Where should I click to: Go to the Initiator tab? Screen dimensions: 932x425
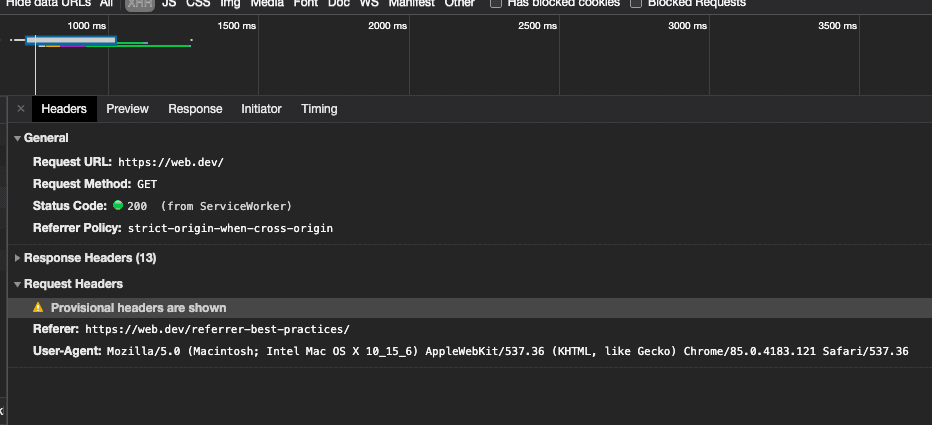pyautogui.click(x=261, y=109)
